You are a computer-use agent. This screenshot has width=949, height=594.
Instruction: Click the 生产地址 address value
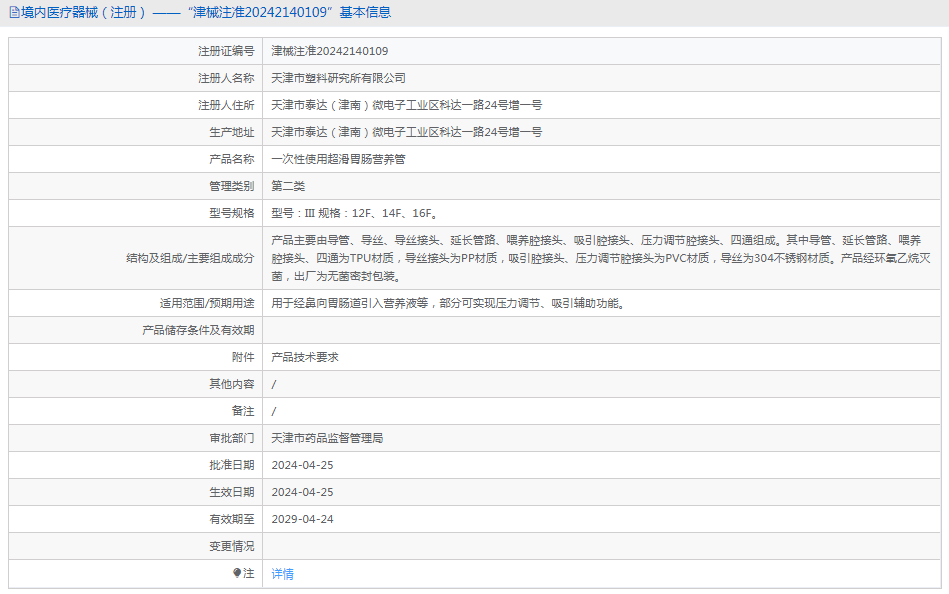[x=407, y=132]
